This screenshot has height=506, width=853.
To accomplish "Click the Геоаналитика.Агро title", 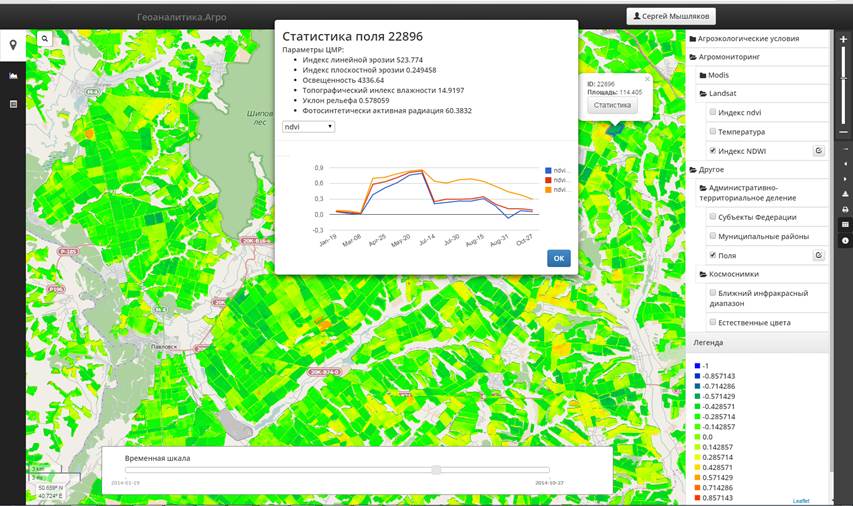I will 182,17.
